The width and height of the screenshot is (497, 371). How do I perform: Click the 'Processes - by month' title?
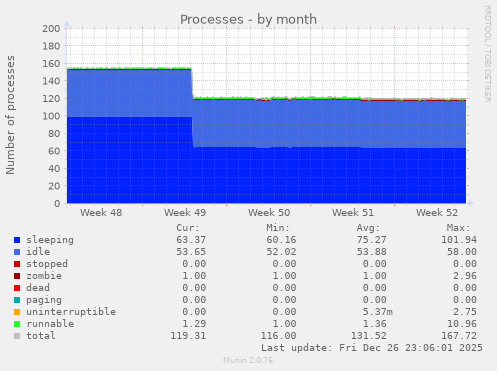click(x=248, y=20)
